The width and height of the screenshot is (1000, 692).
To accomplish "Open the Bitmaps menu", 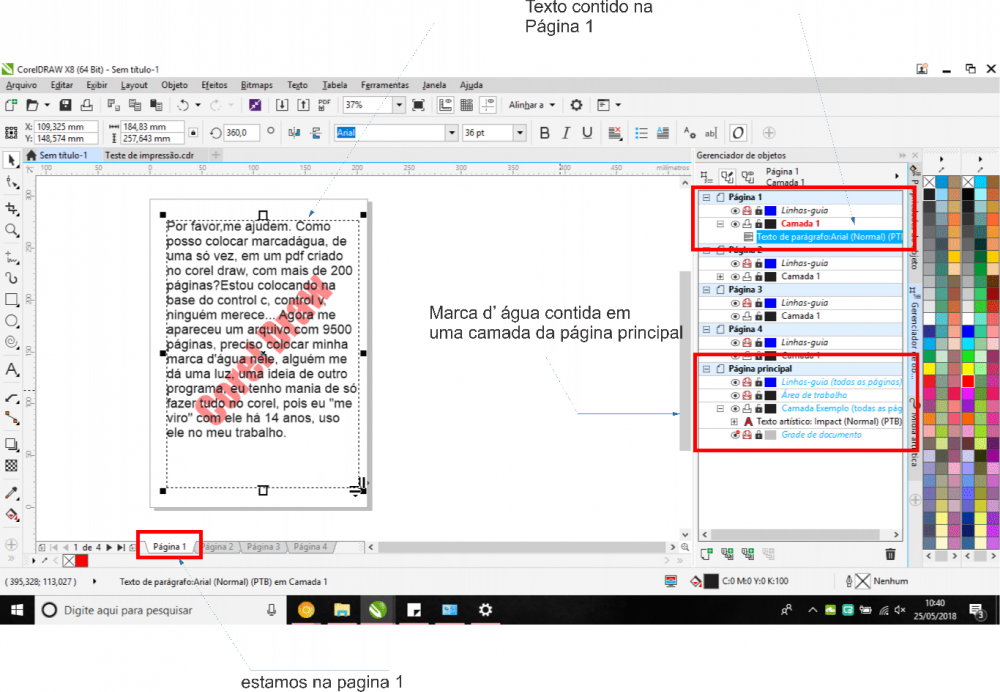I will point(256,85).
